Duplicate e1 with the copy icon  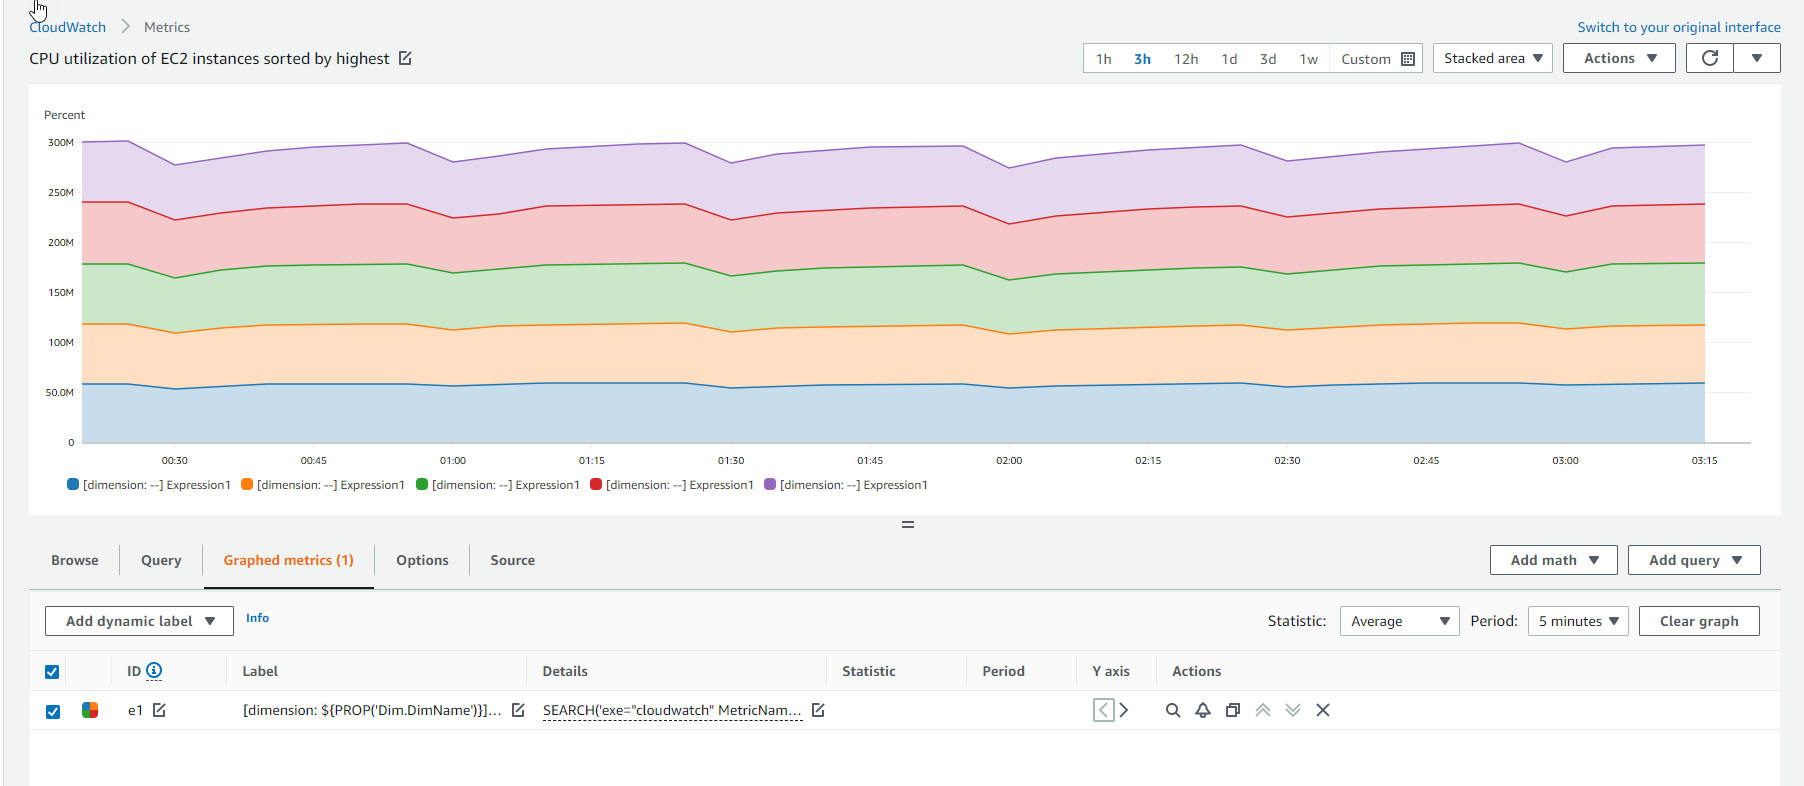tap(1233, 710)
